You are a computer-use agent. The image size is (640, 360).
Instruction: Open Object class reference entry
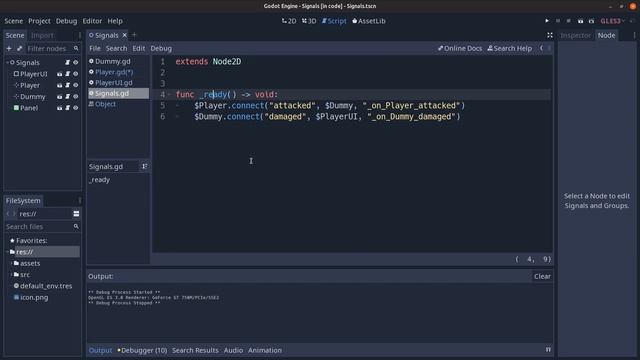[x=118, y=104]
